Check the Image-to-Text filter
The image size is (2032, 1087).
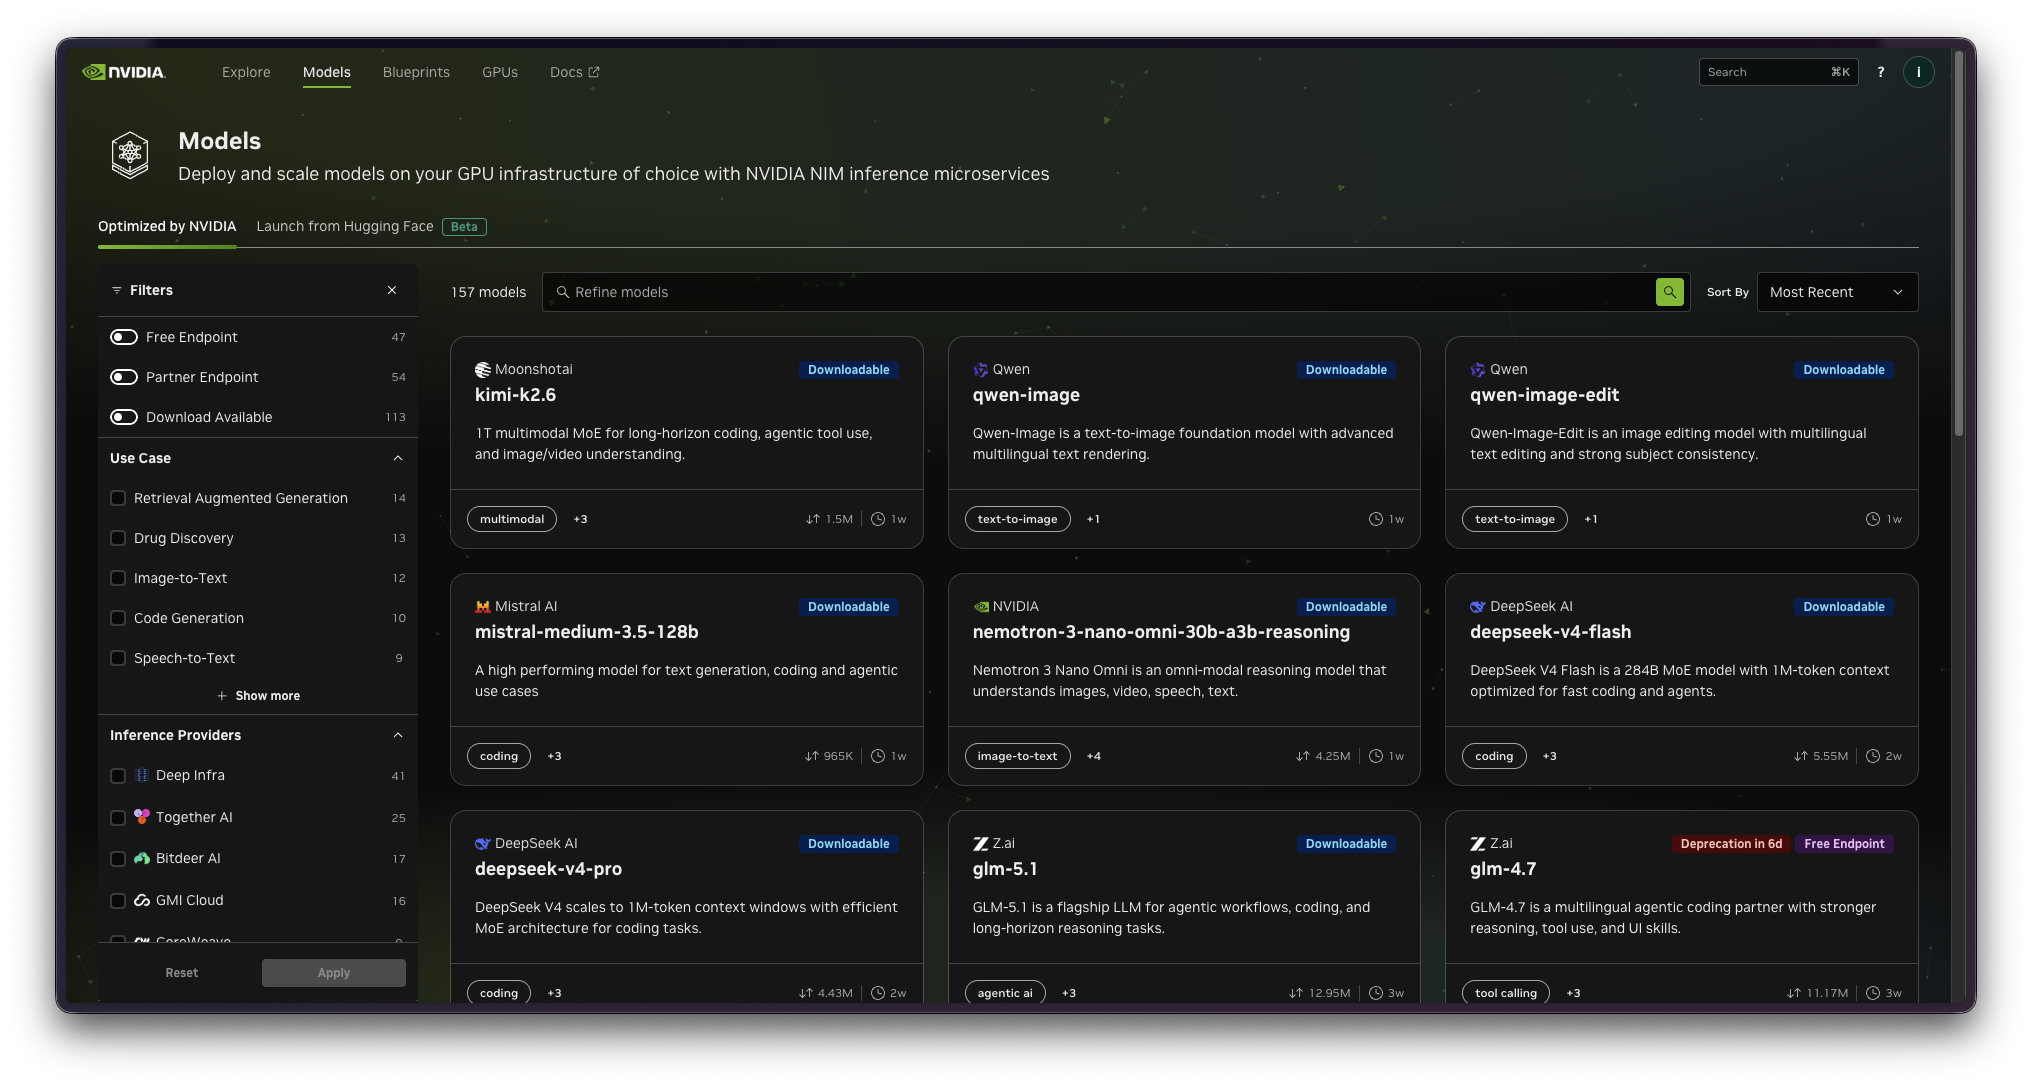pyautogui.click(x=118, y=578)
